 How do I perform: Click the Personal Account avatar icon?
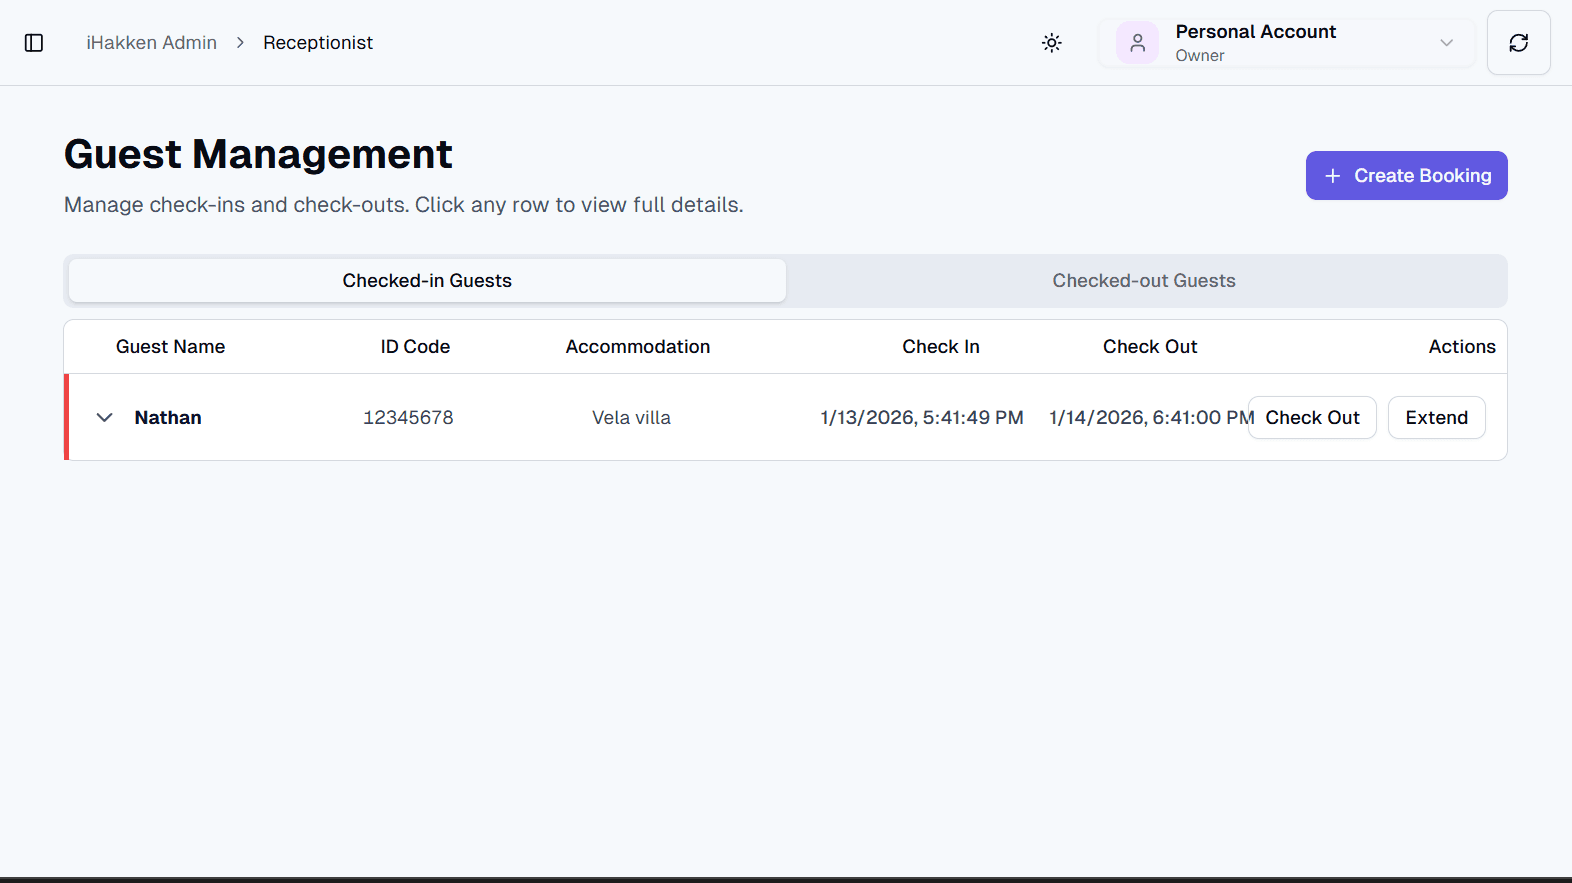[1137, 43]
